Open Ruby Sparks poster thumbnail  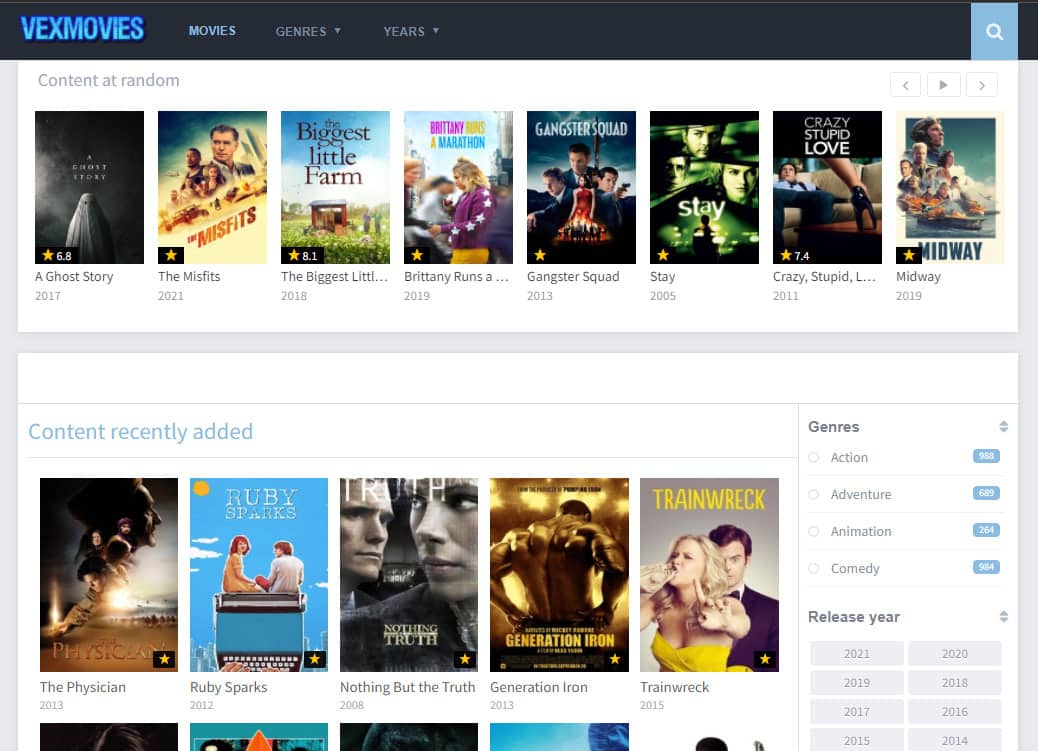(x=259, y=575)
